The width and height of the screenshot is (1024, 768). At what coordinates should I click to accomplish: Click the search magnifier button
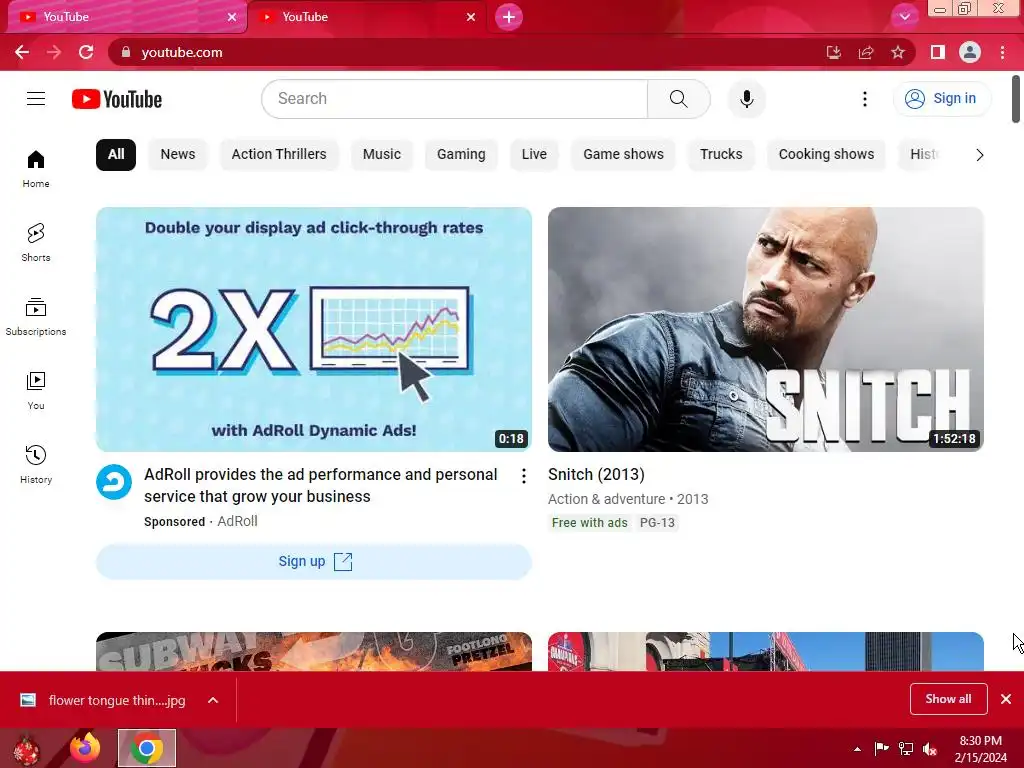pyautogui.click(x=679, y=99)
